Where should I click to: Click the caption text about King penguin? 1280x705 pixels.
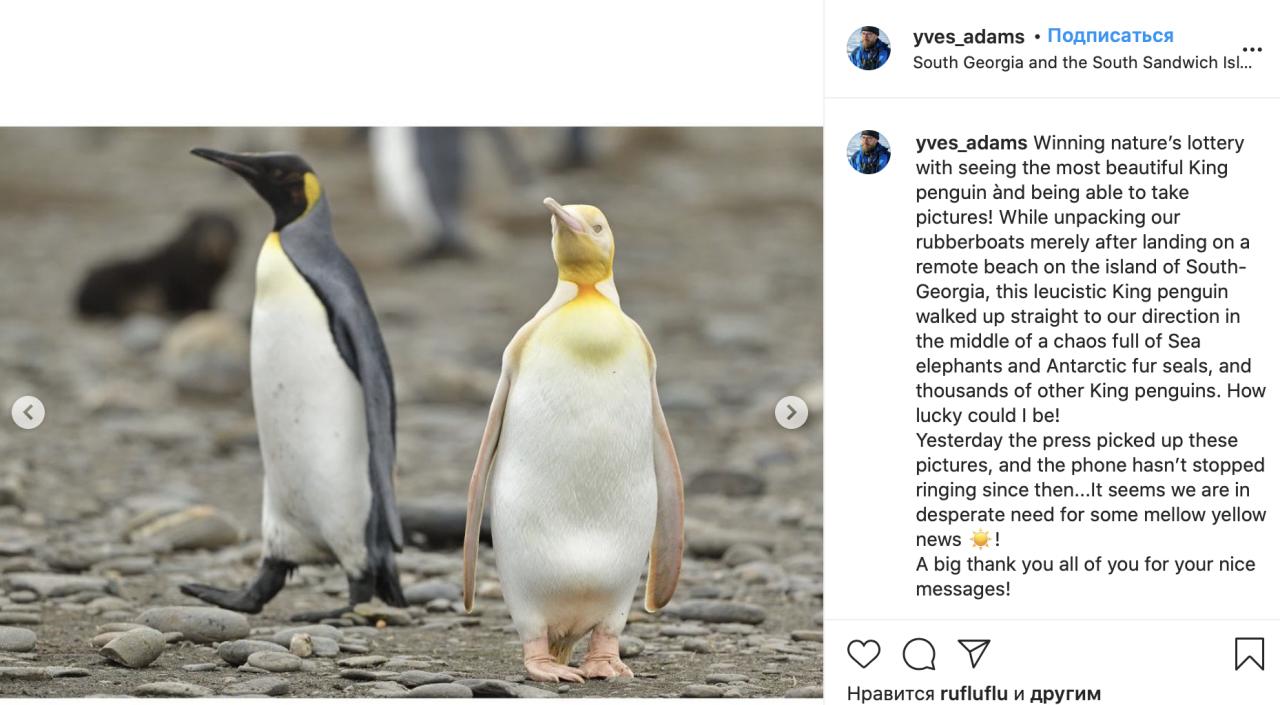tap(1090, 365)
